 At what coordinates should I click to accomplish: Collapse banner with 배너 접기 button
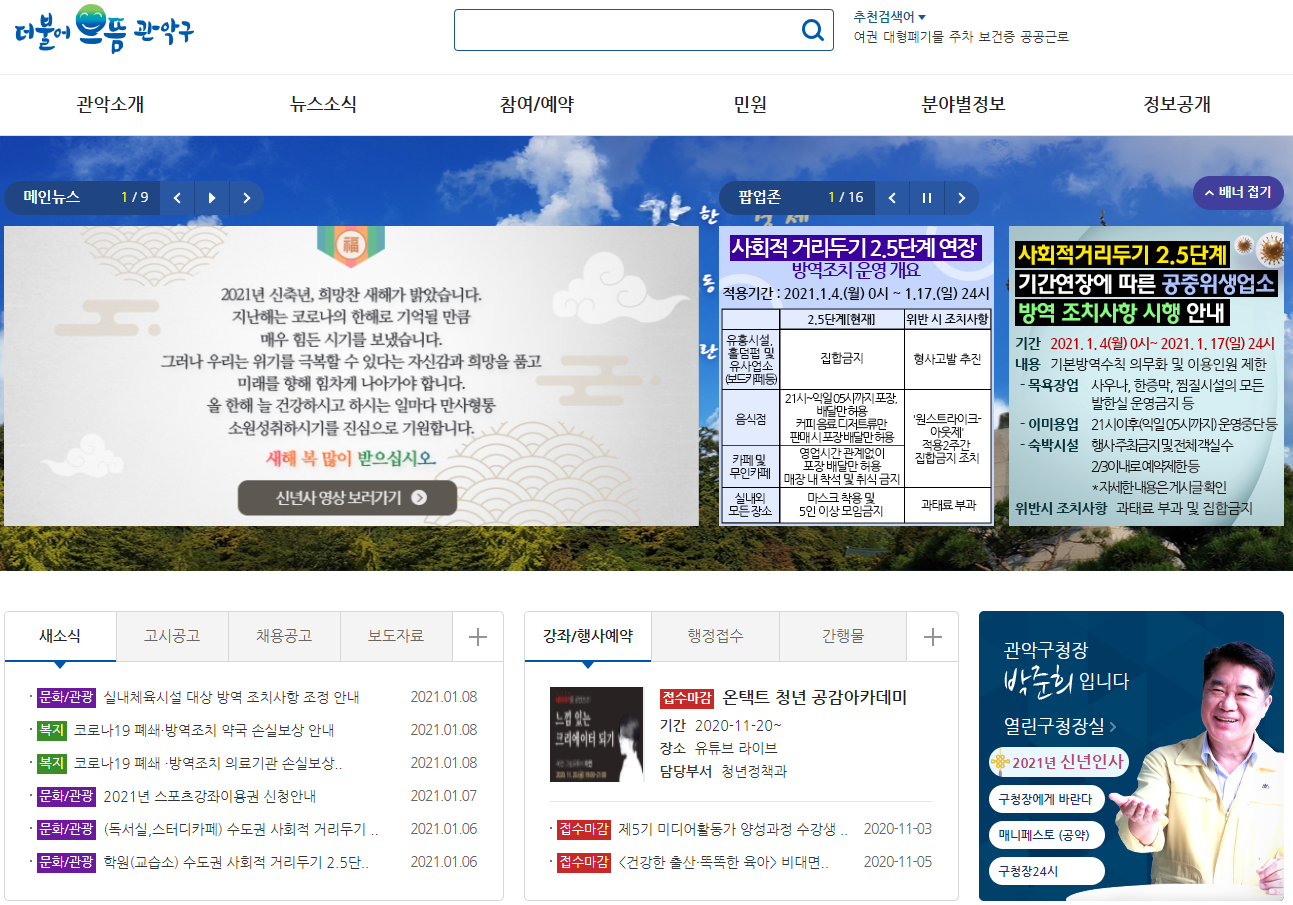click(x=1238, y=193)
